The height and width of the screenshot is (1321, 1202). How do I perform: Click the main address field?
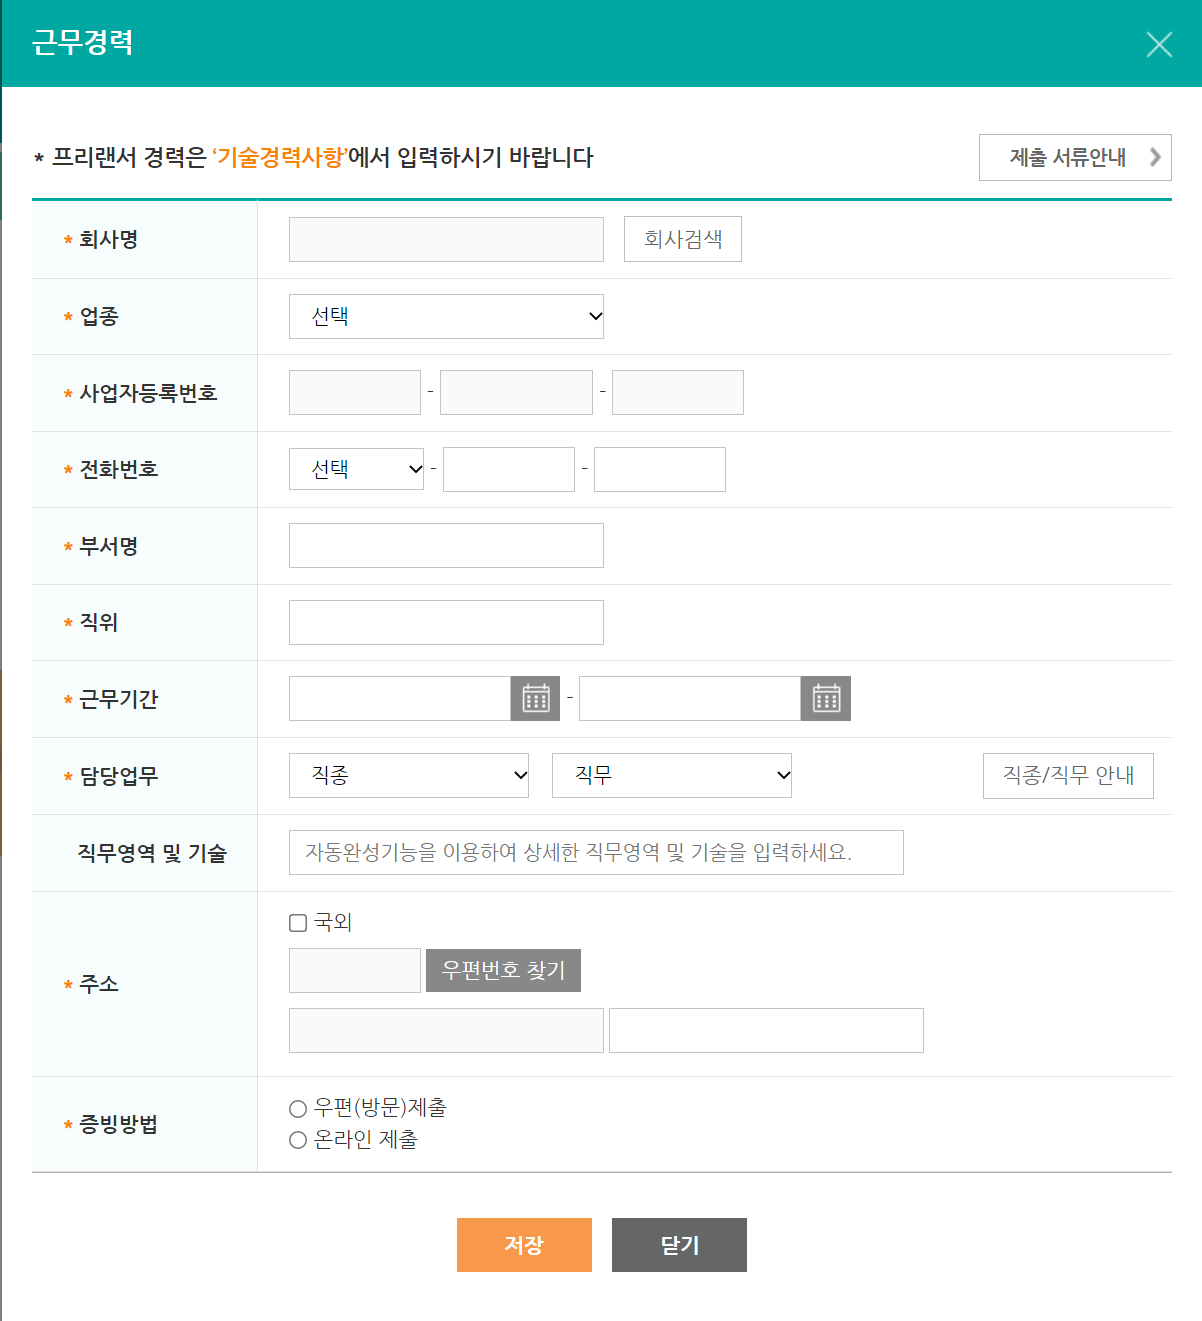click(x=446, y=1030)
